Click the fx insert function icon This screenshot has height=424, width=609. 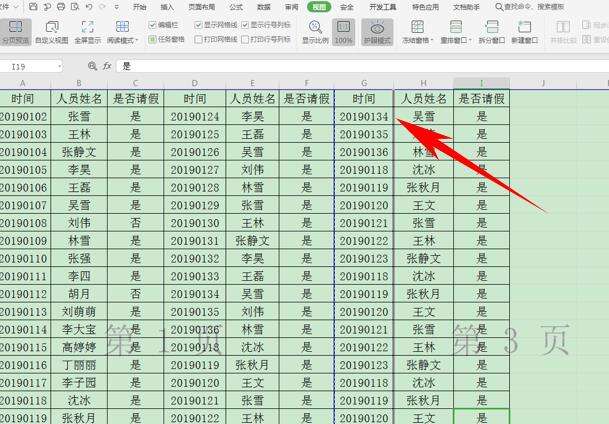click(107, 66)
